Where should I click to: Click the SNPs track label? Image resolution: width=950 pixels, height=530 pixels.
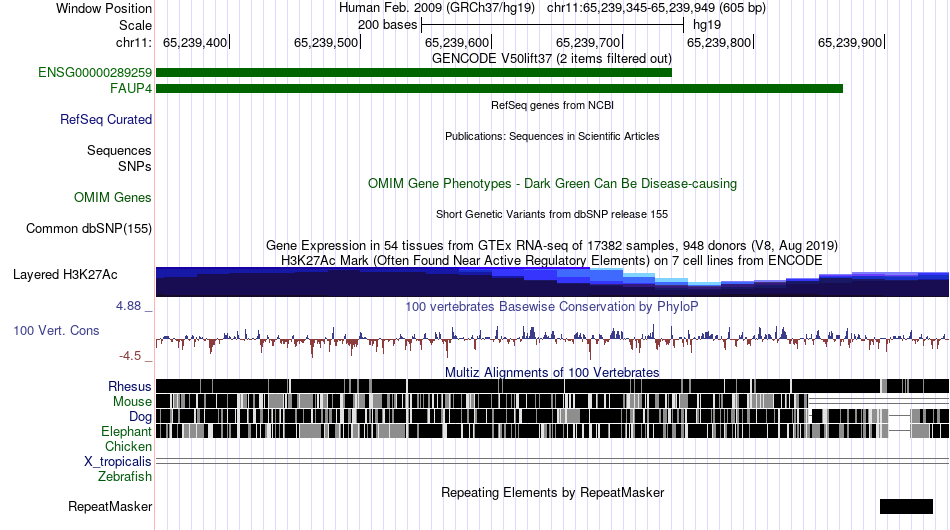135,166
